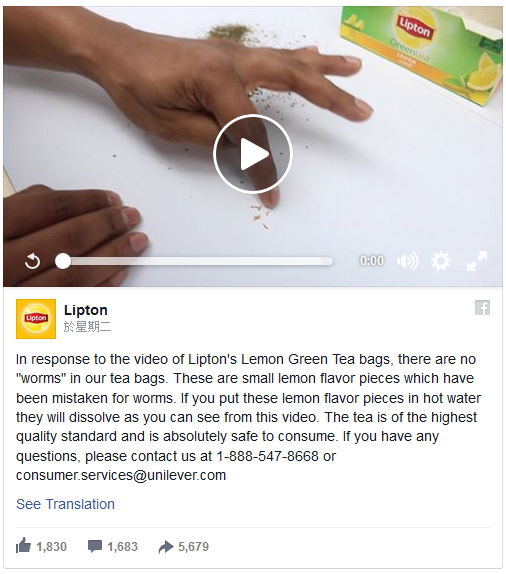Open the Lipton profile picture
This screenshot has height=574, width=506.
click(x=36, y=319)
